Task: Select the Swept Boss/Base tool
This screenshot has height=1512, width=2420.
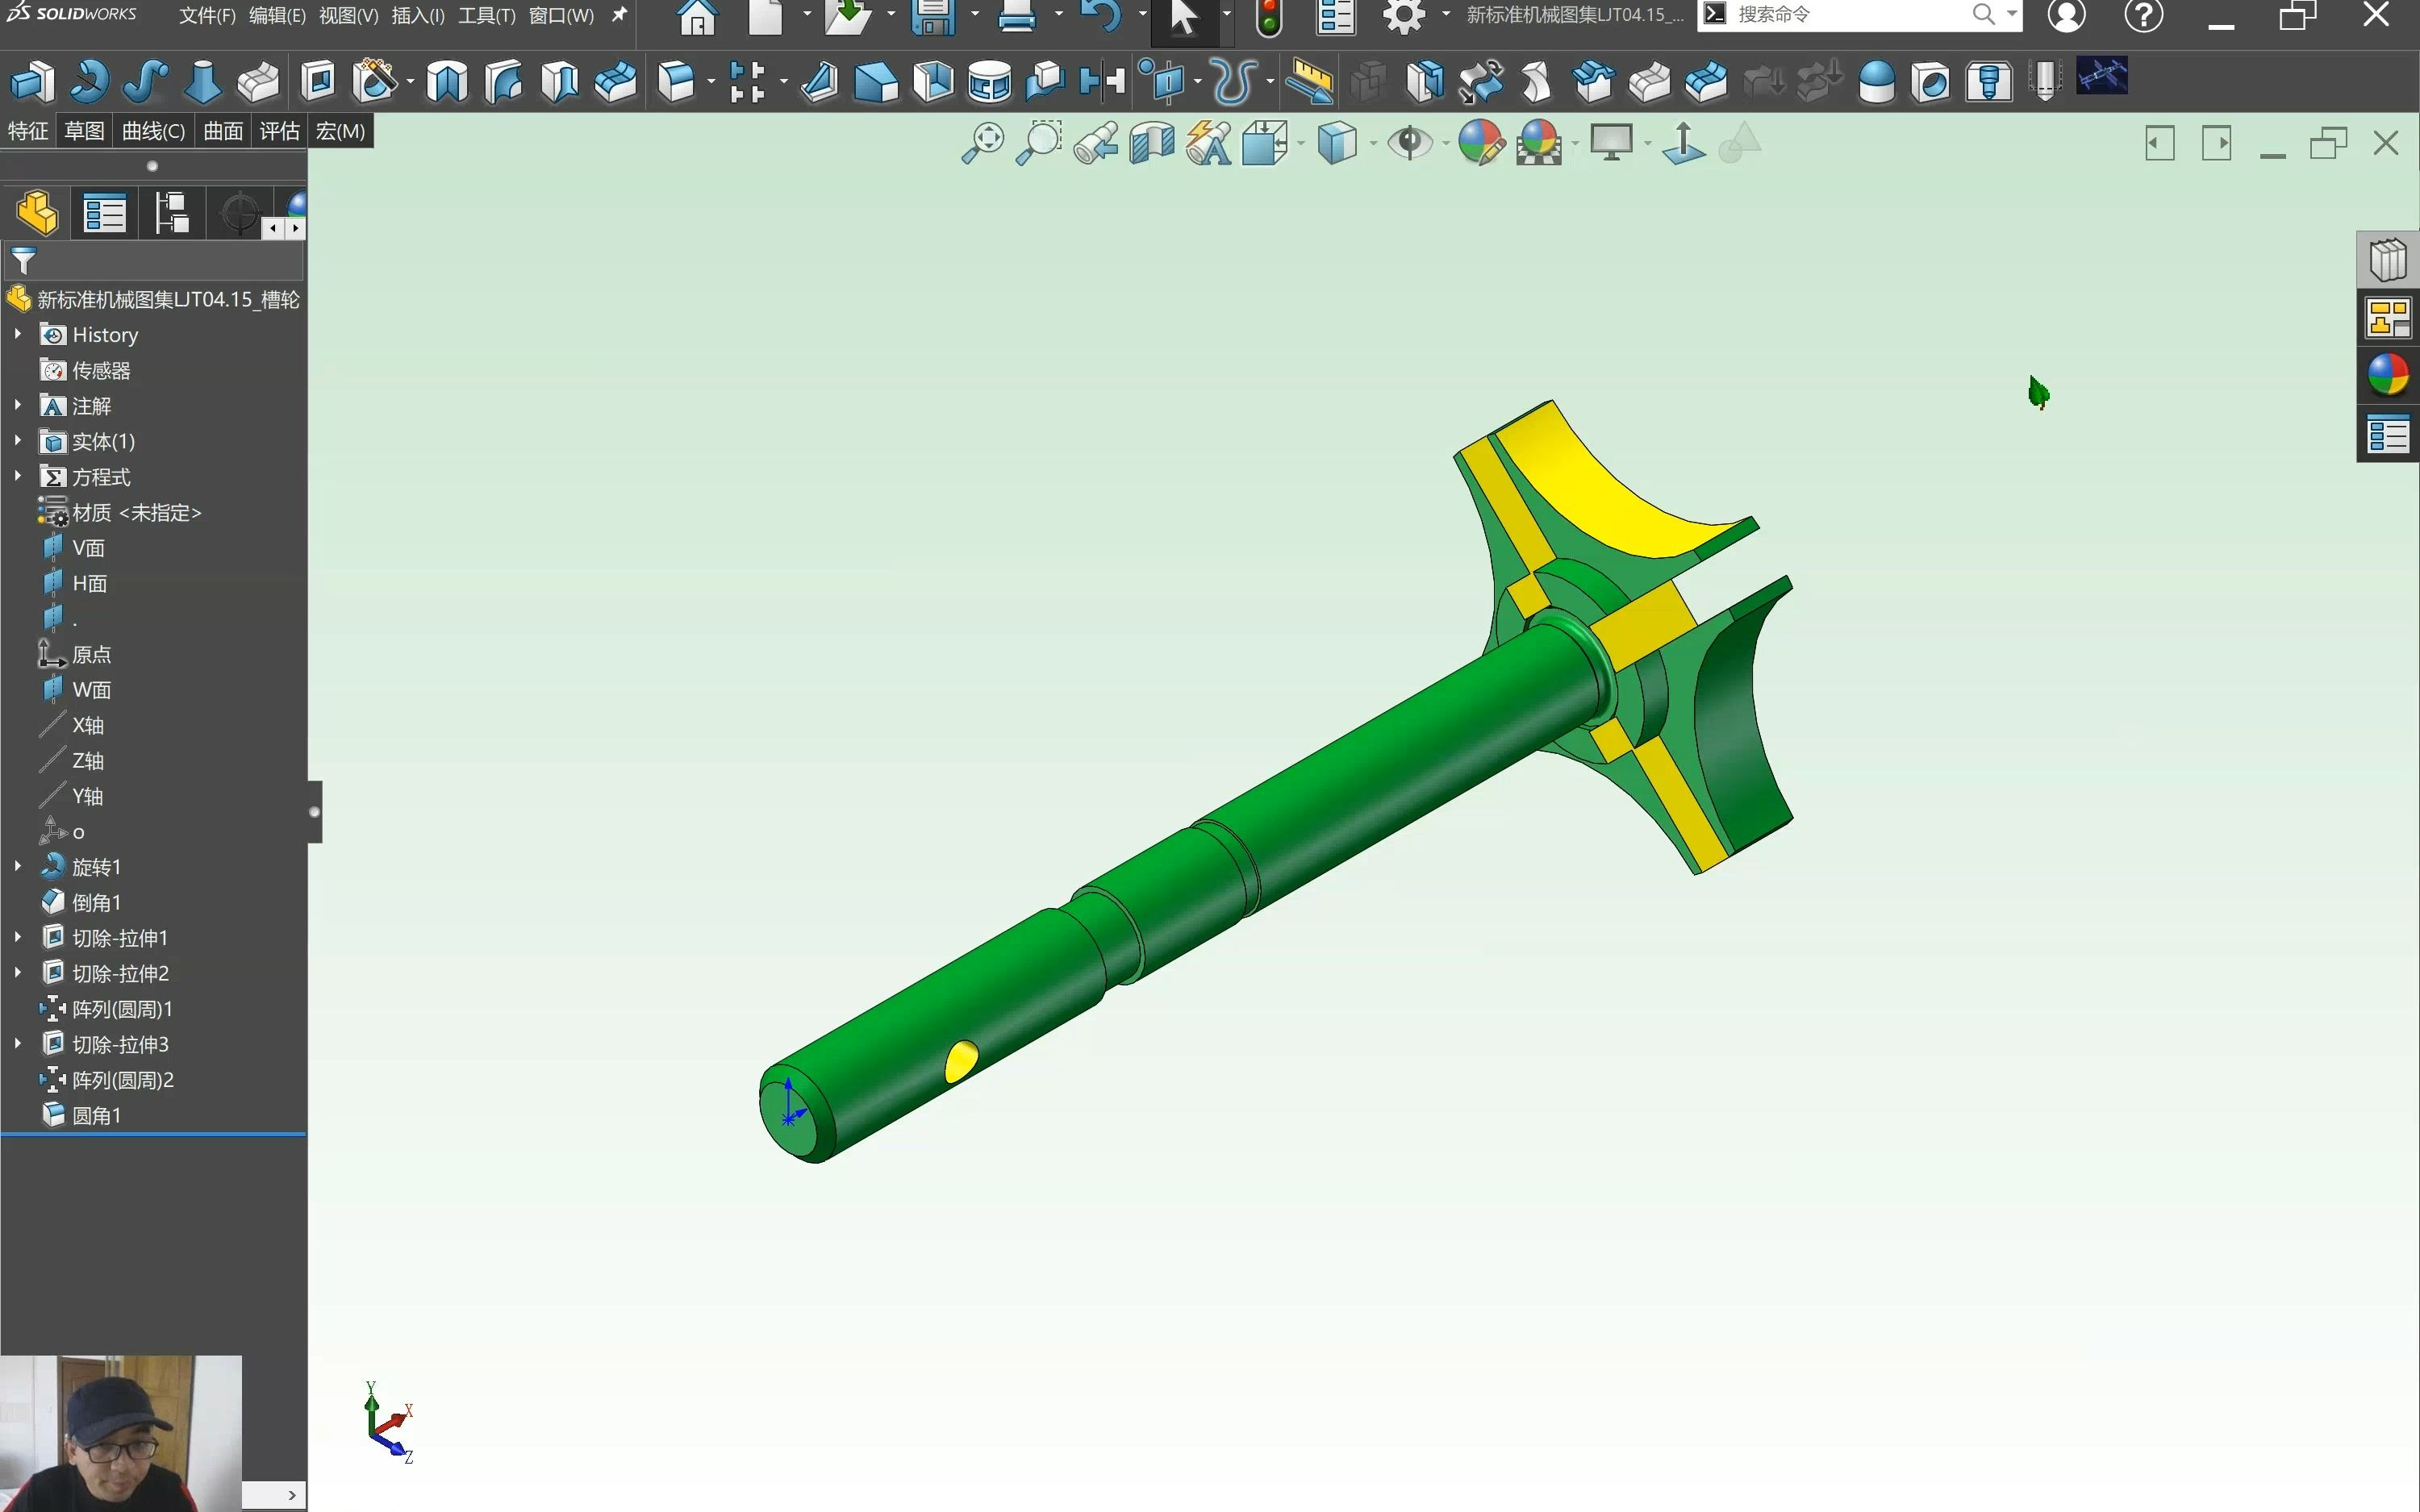Action: pyautogui.click(x=145, y=81)
